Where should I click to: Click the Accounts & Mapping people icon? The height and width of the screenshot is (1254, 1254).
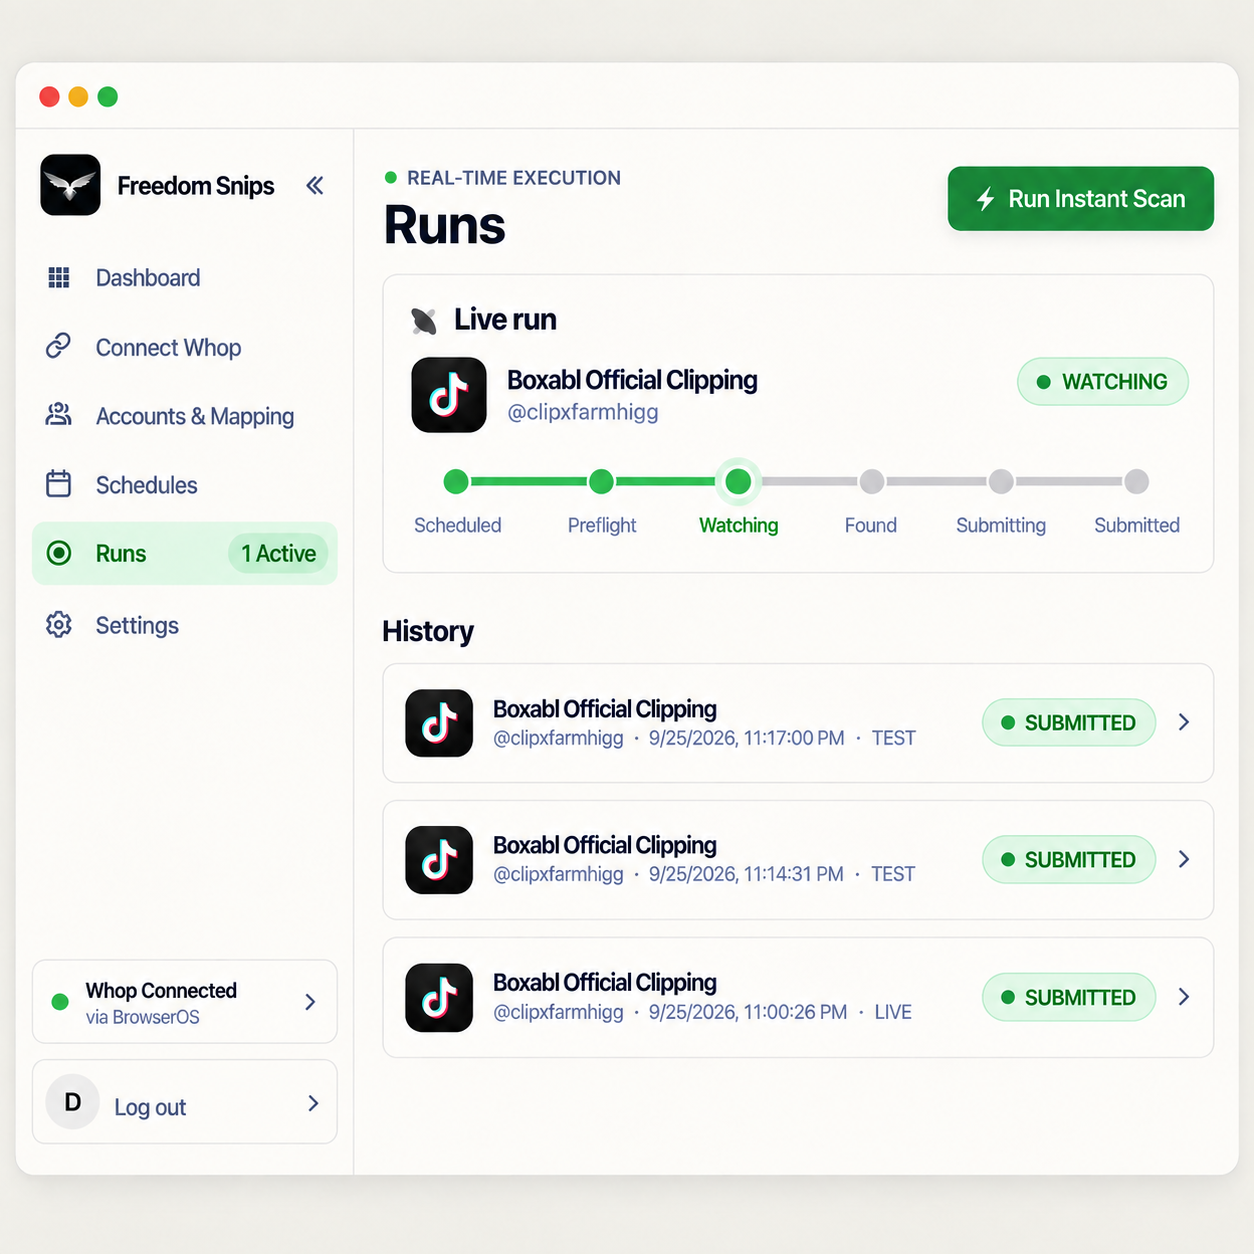(x=59, y=415)
